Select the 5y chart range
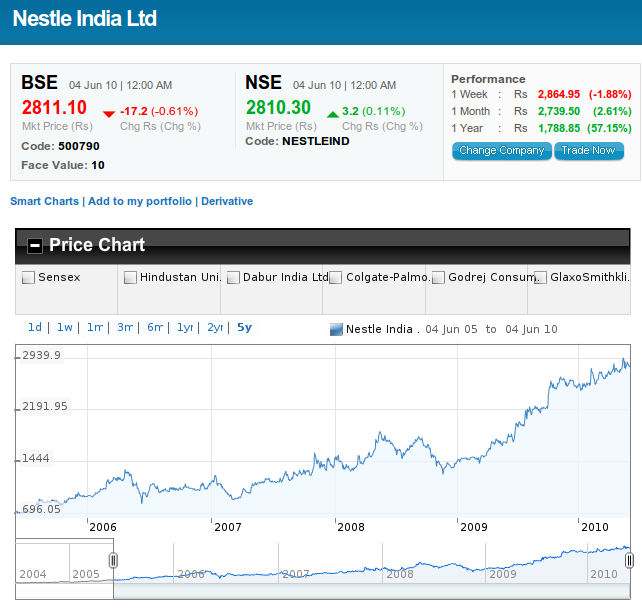 click(x=244, y=327)
